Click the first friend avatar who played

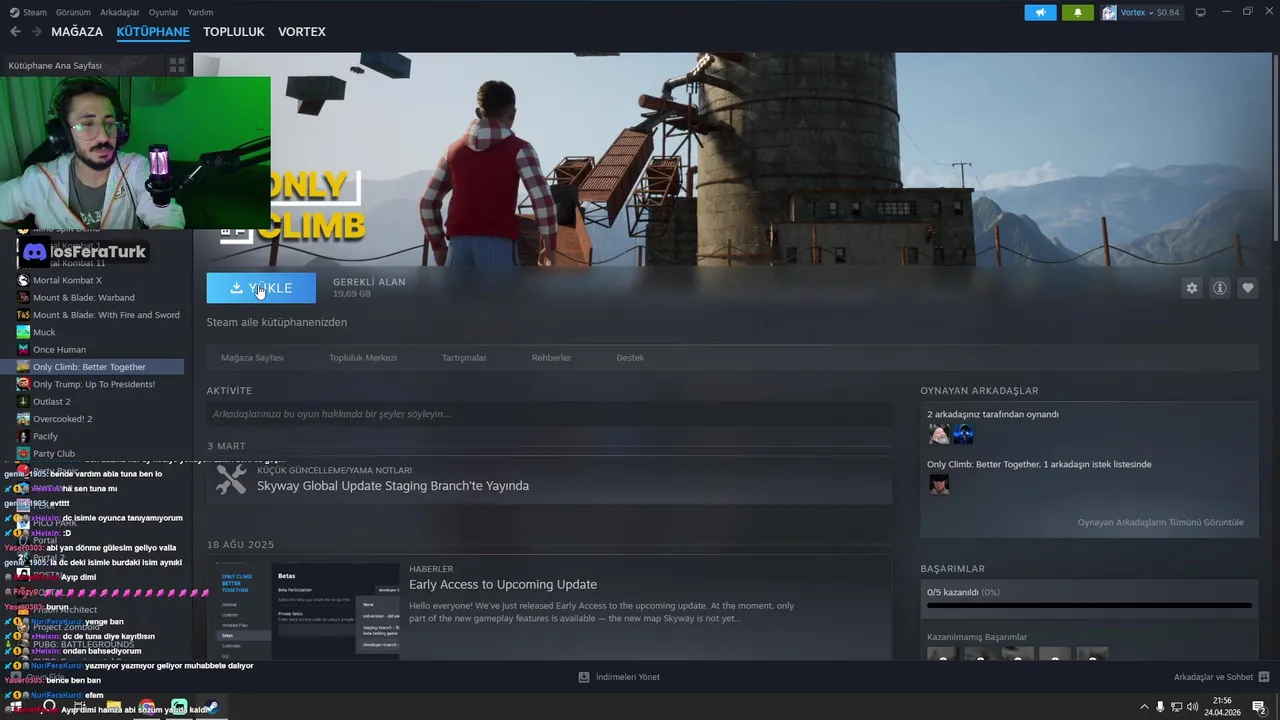point(939,434)
